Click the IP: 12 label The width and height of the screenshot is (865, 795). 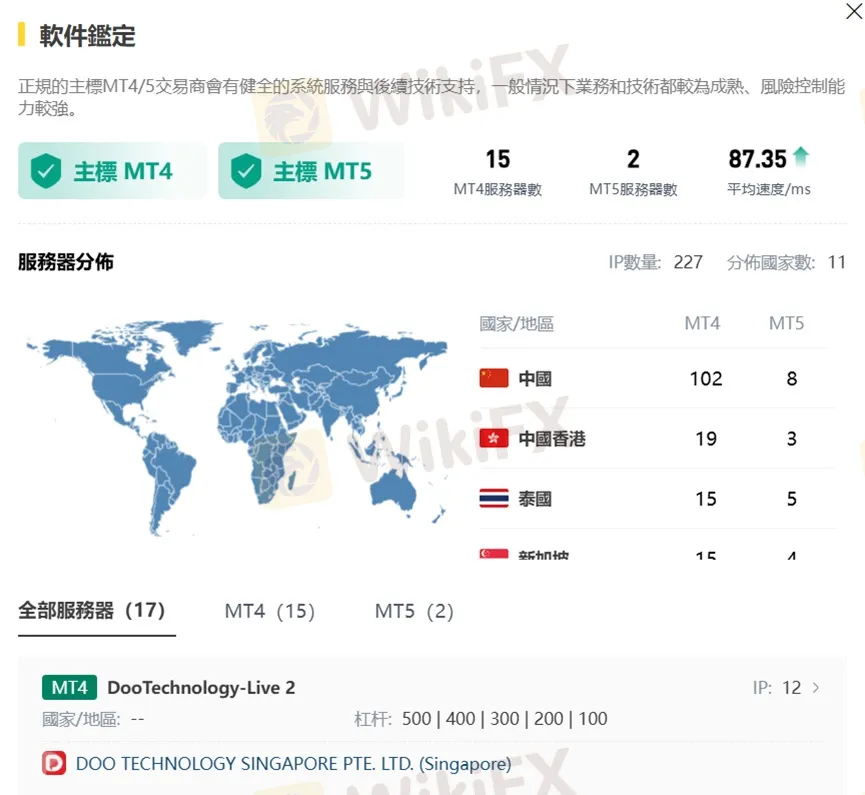777,687
